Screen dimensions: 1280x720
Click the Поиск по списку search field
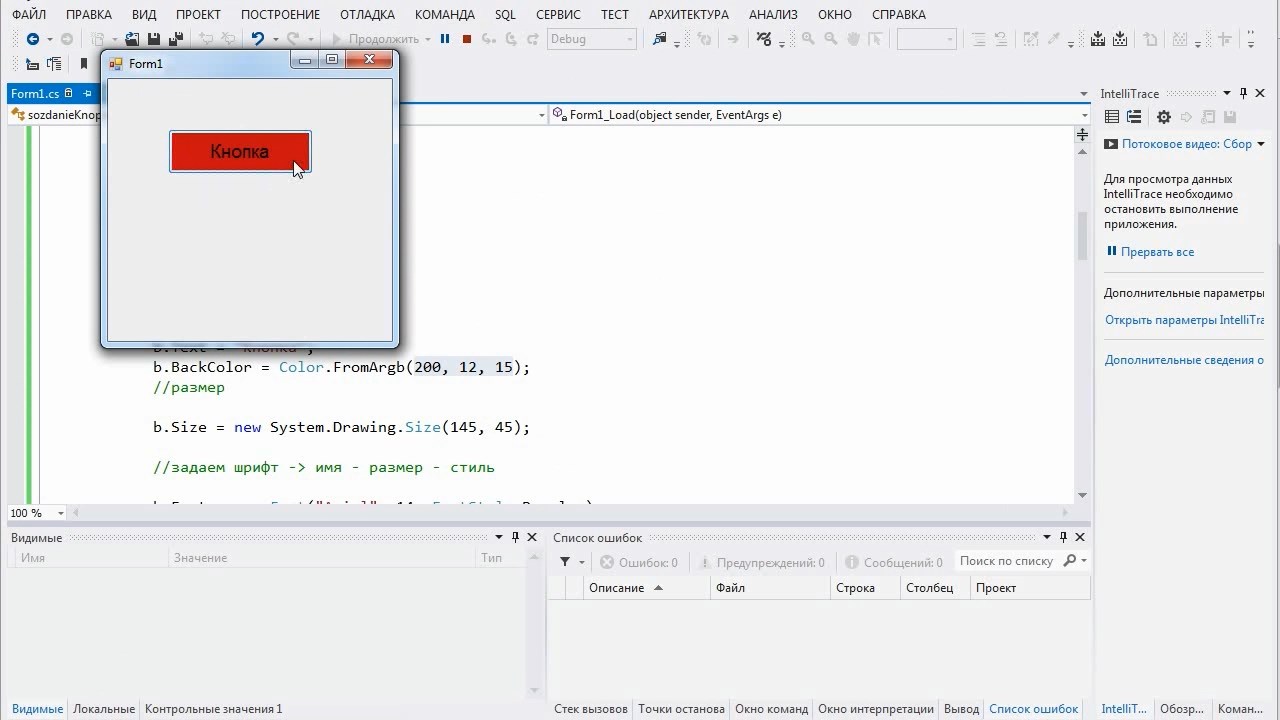tap(1007, 561)
